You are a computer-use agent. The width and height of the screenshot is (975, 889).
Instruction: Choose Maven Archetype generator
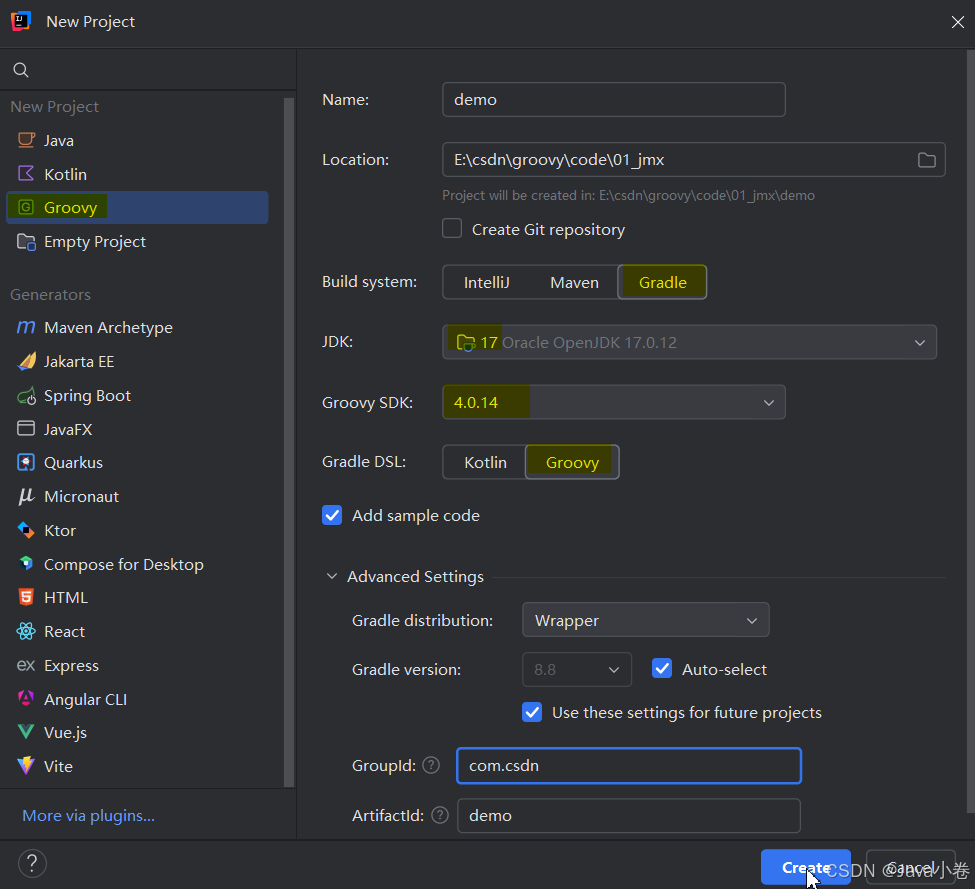137,327
